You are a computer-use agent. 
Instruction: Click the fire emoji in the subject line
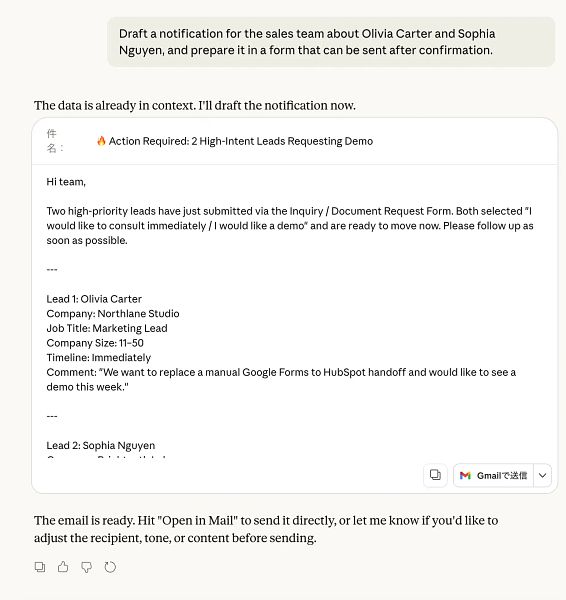[x=101, y=141]
